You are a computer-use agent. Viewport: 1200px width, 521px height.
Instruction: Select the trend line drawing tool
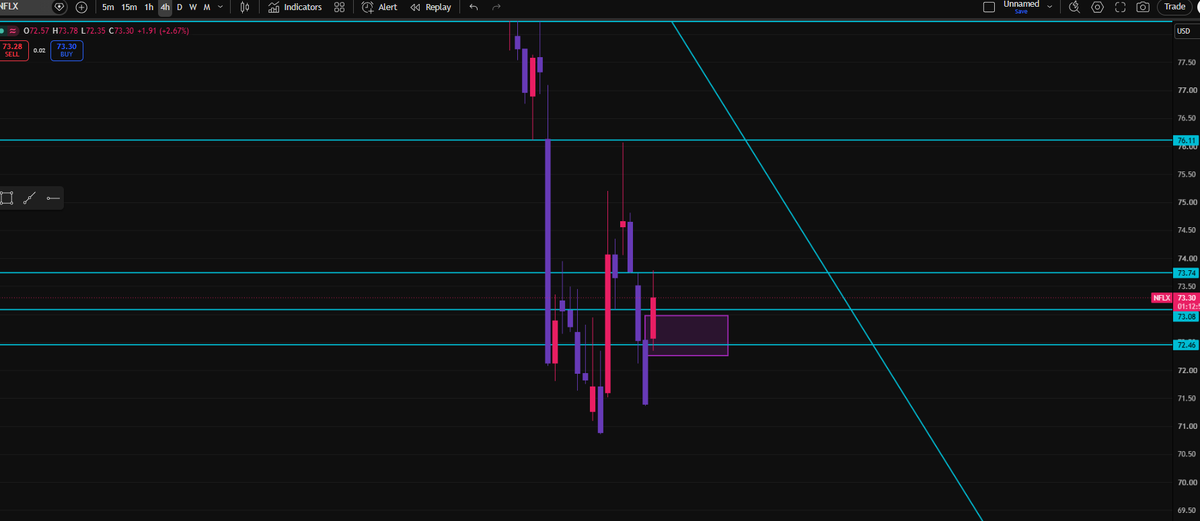[30, 198]
